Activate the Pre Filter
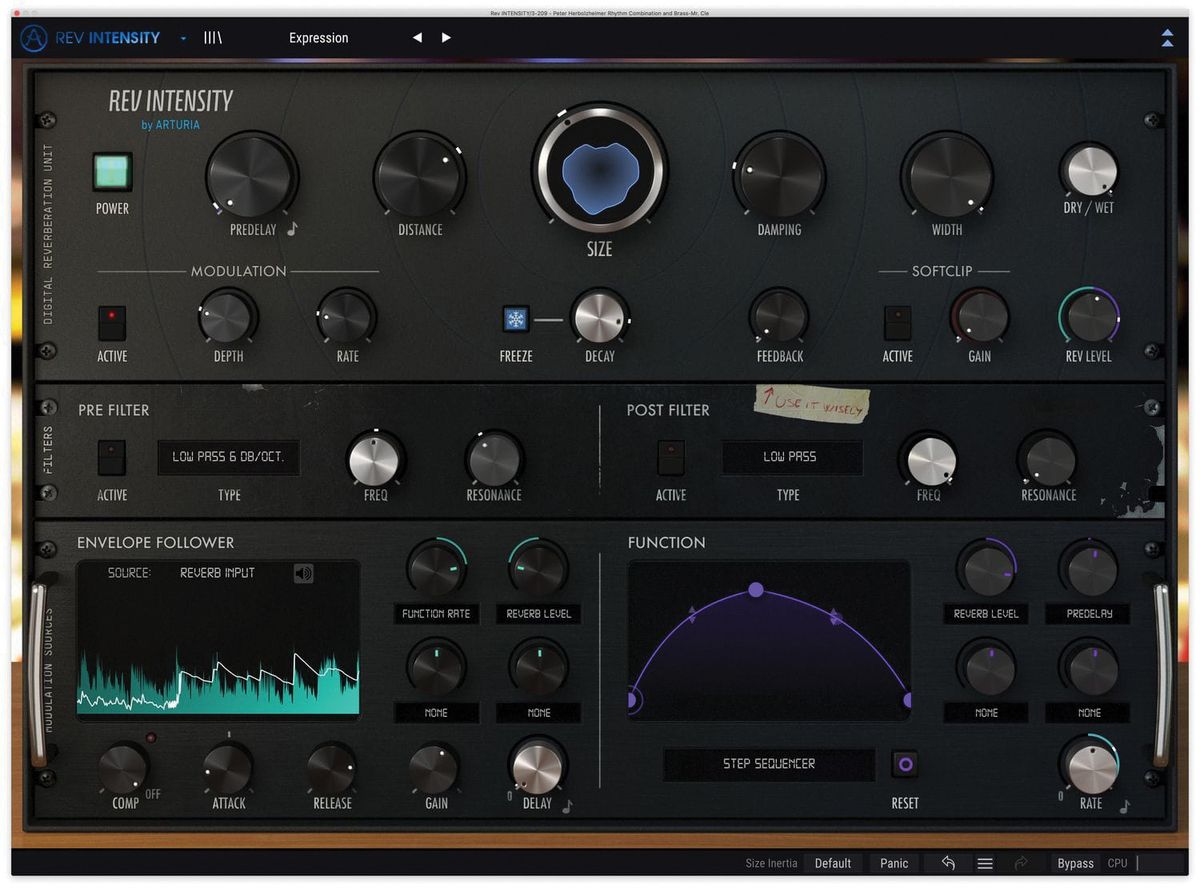Image resolution: width=1200 pixels, height=889 pixels. point(111,457)
